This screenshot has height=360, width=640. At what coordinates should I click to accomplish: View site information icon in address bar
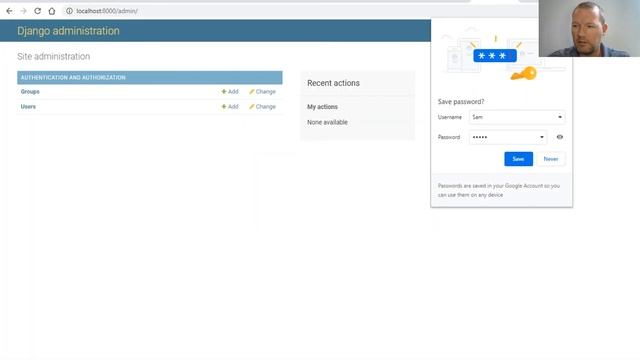tap(69, 11)
